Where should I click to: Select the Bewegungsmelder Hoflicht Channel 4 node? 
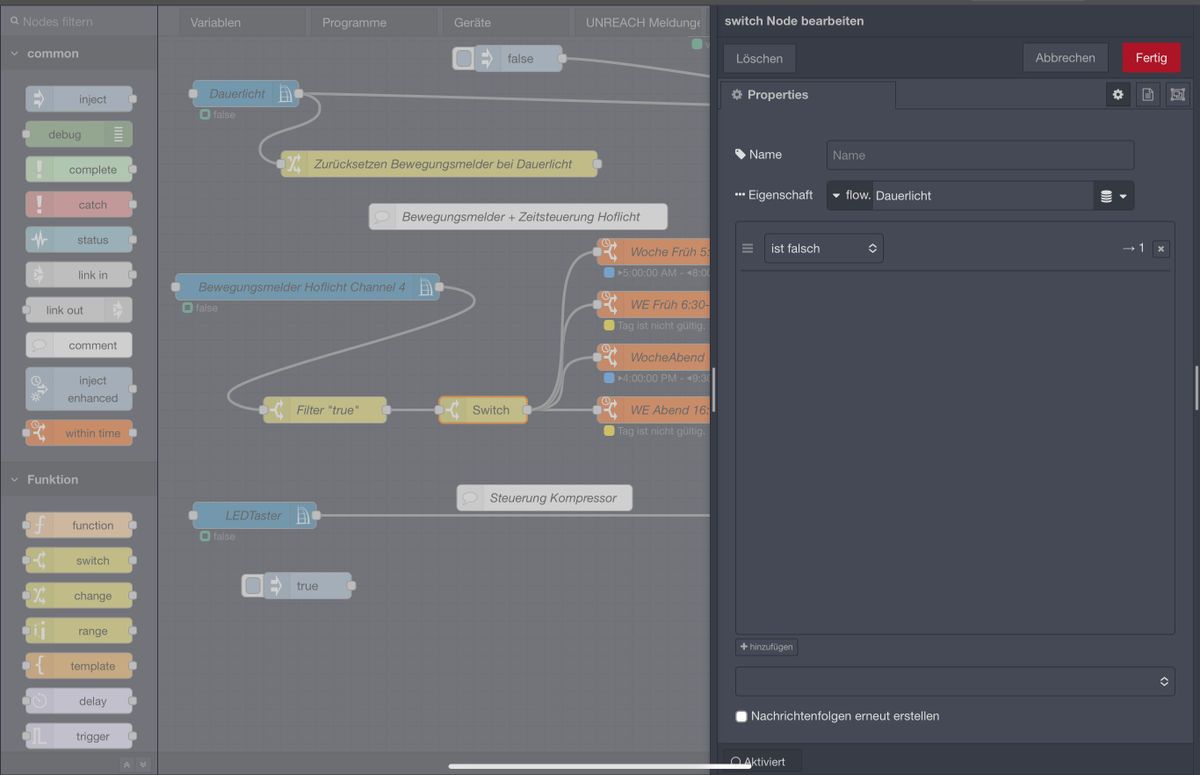point(307,287)
